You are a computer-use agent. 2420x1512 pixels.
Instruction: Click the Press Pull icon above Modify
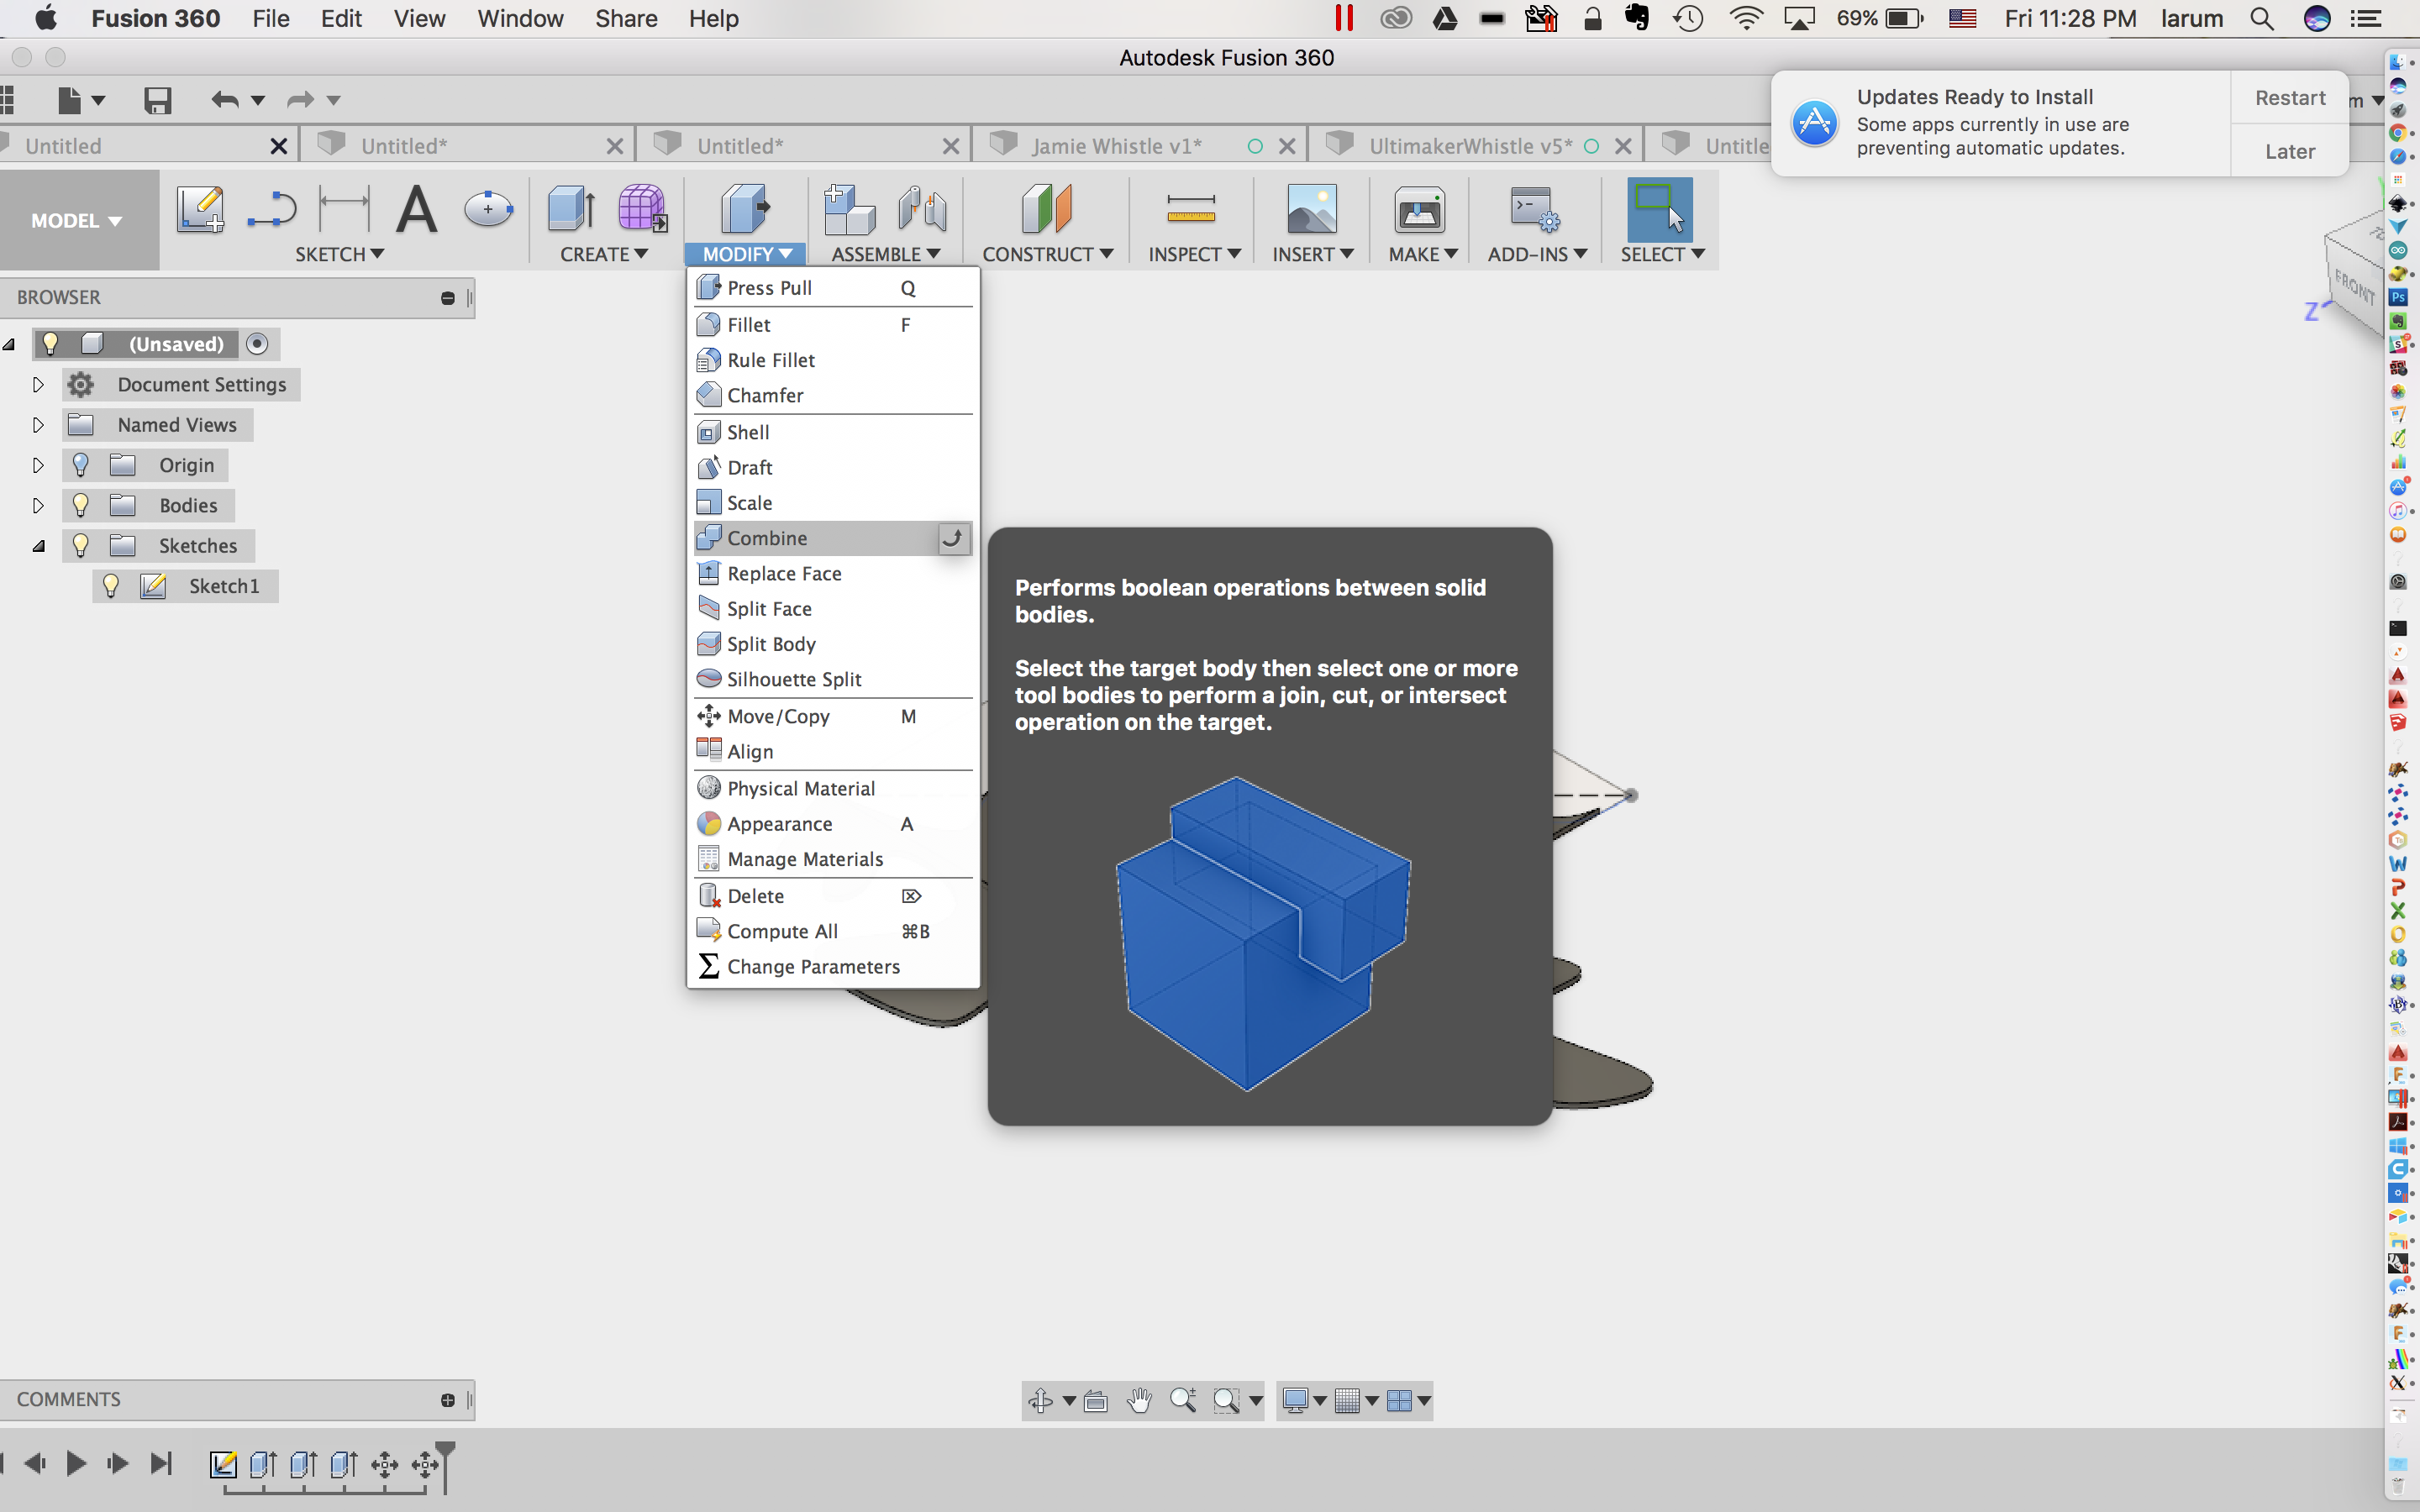click(x=745, y=209)
